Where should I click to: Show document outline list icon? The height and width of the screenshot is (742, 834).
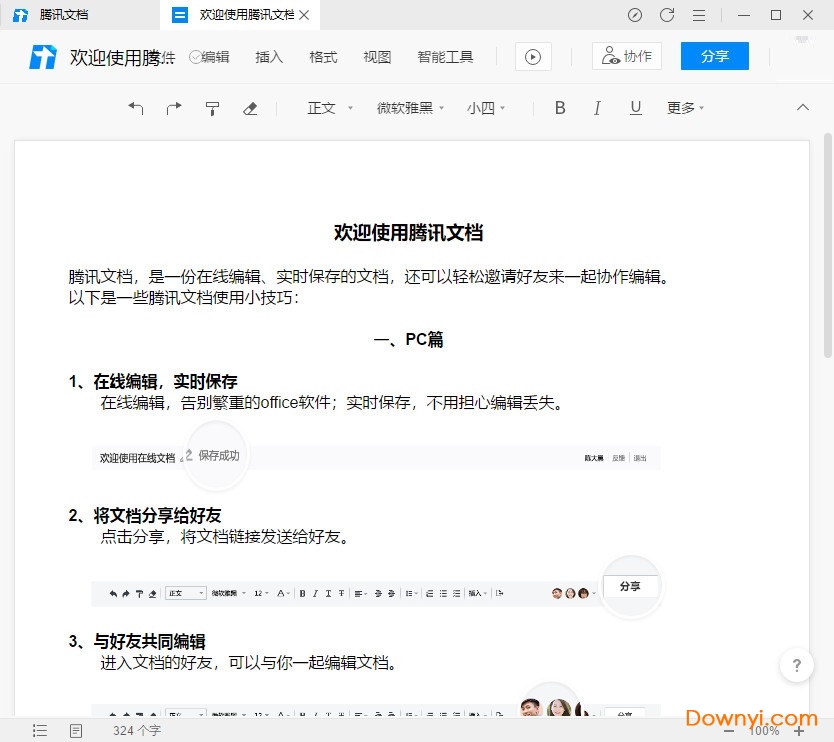(40, 731)
